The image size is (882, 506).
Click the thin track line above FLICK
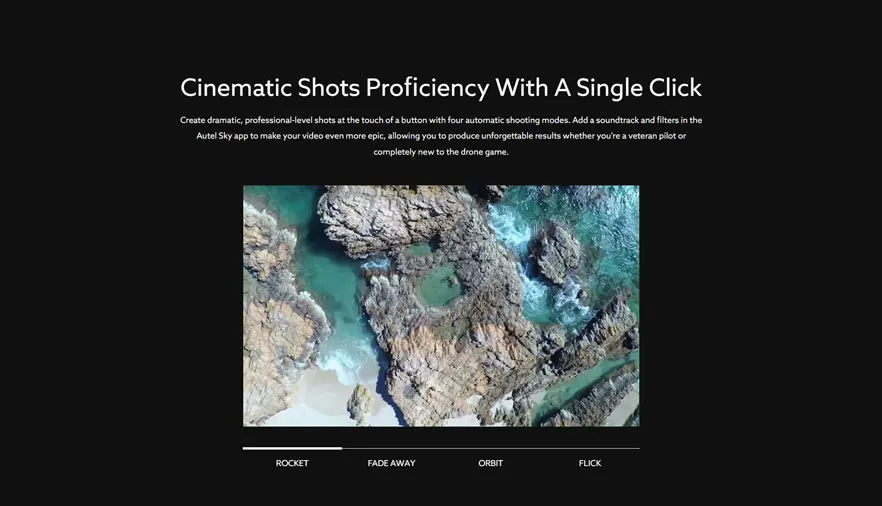590,448
